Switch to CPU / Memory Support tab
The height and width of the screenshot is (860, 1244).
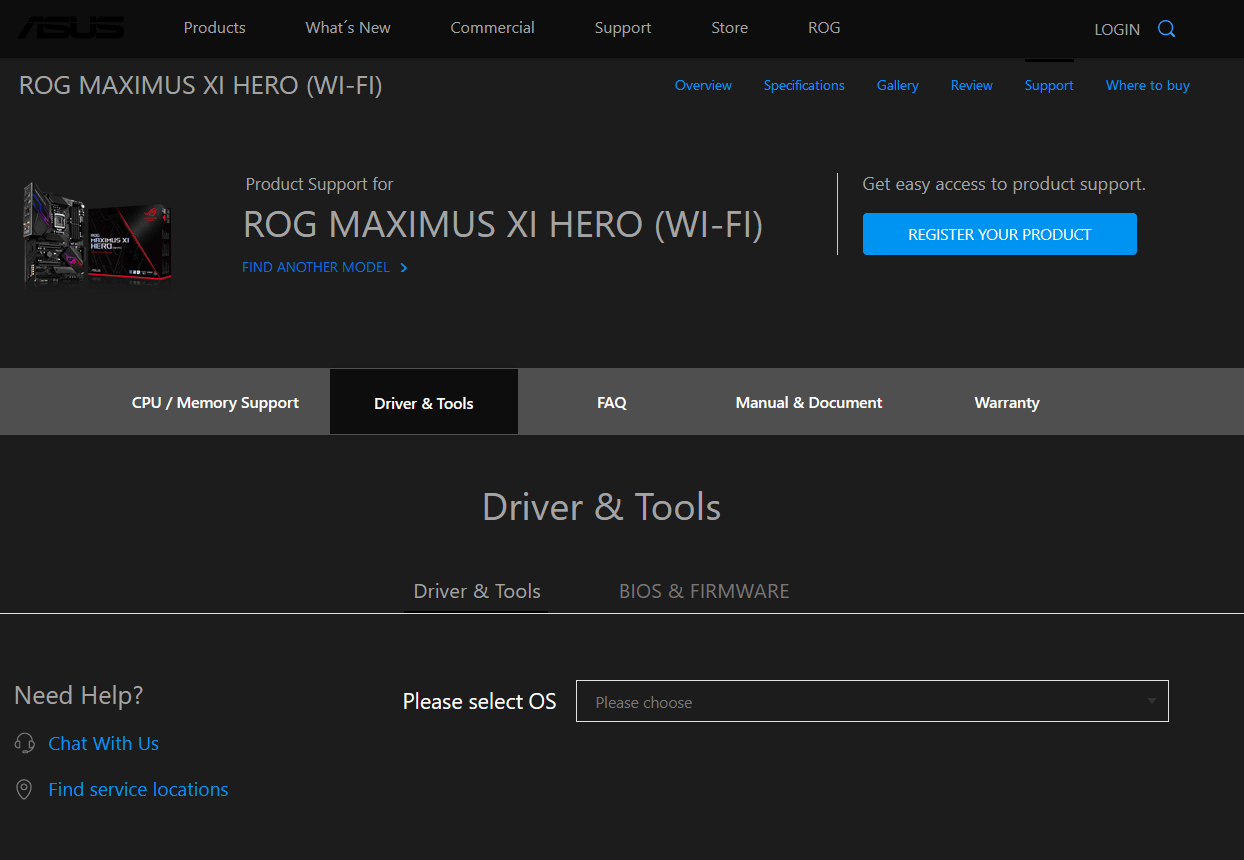point(215,402)
